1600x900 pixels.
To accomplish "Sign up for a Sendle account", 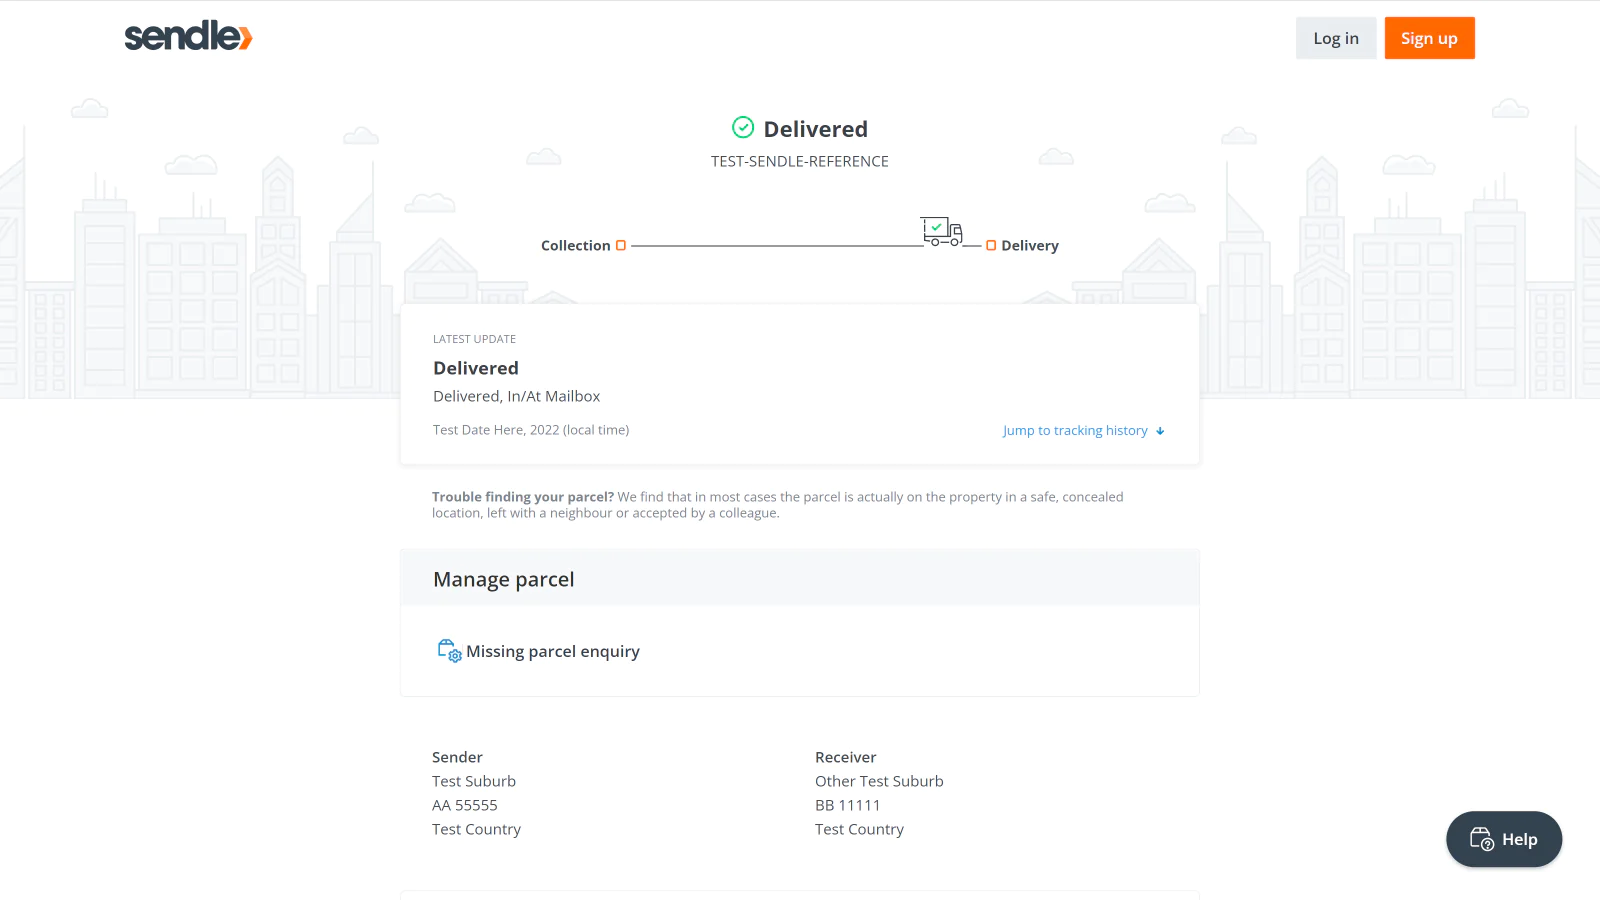I will click(1429, 38).
